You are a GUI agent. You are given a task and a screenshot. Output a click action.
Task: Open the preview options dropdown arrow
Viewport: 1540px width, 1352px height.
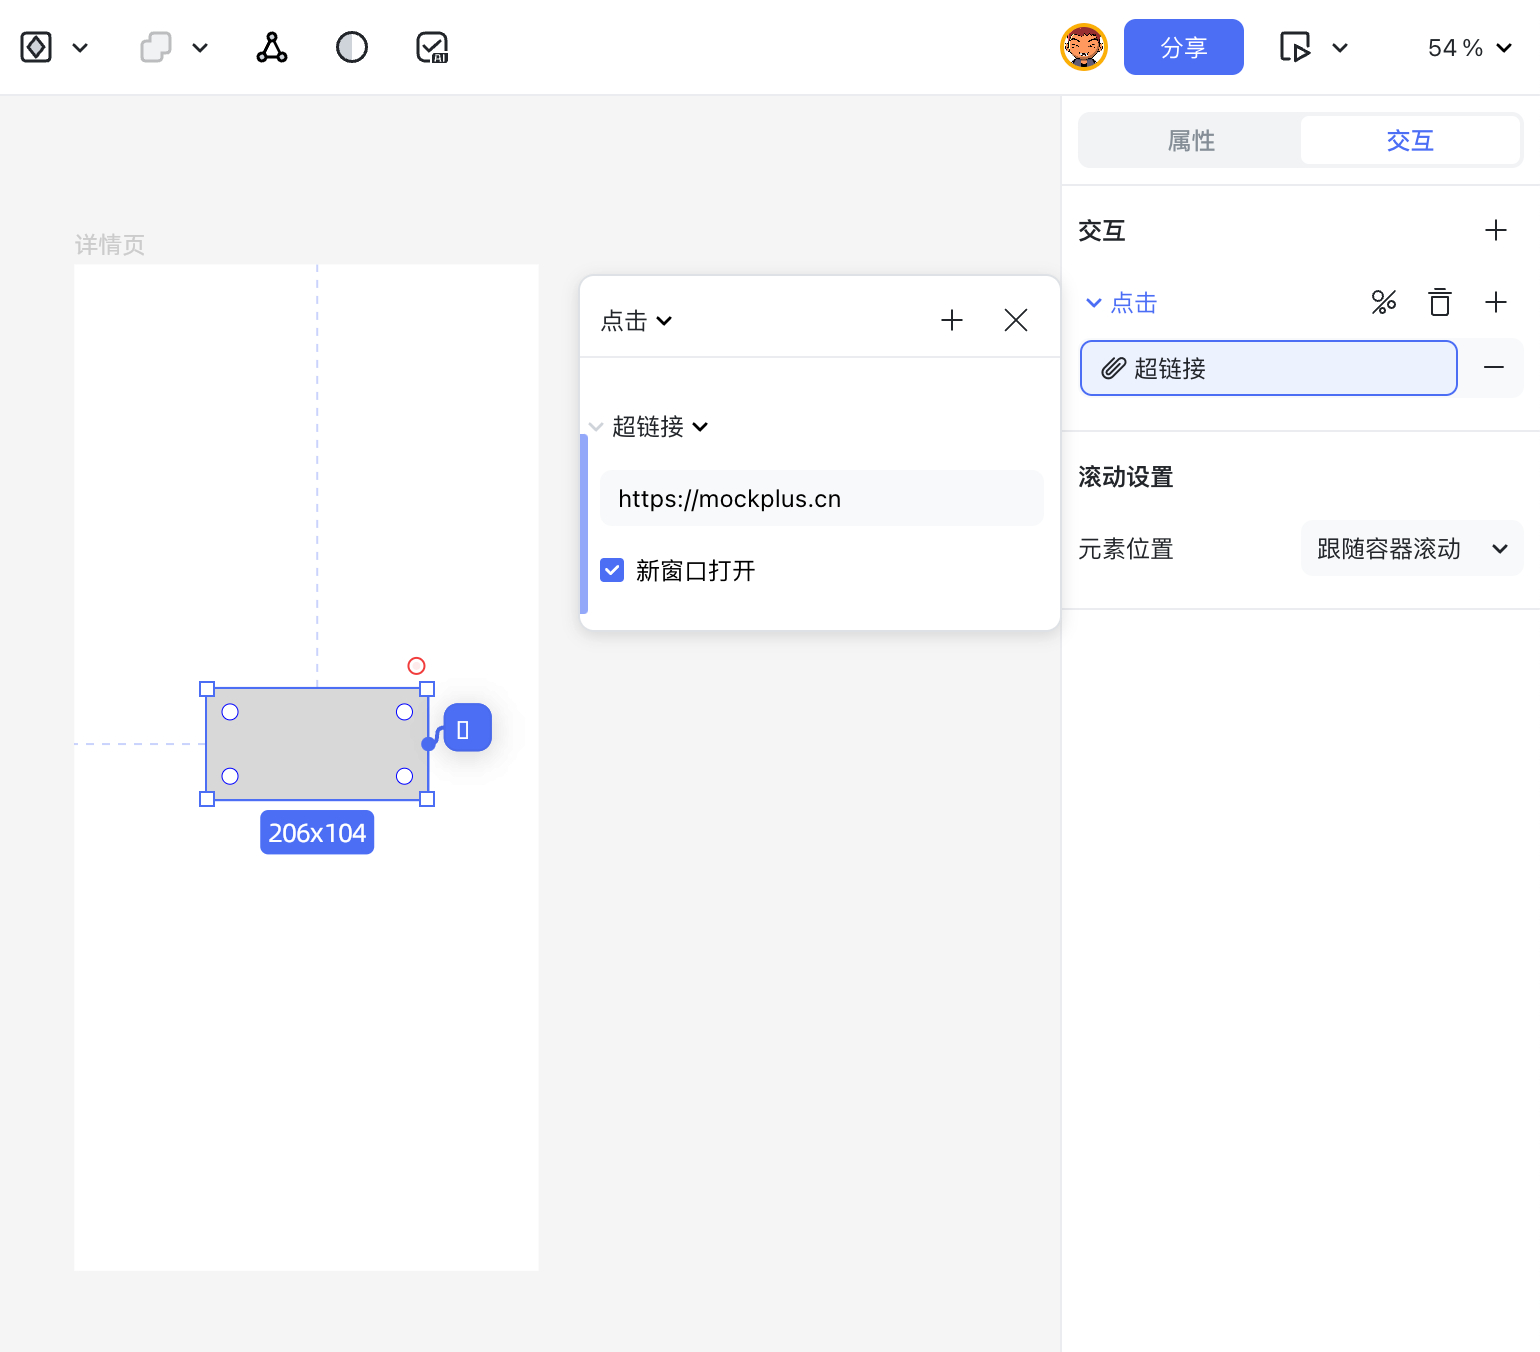point(1340,48)
